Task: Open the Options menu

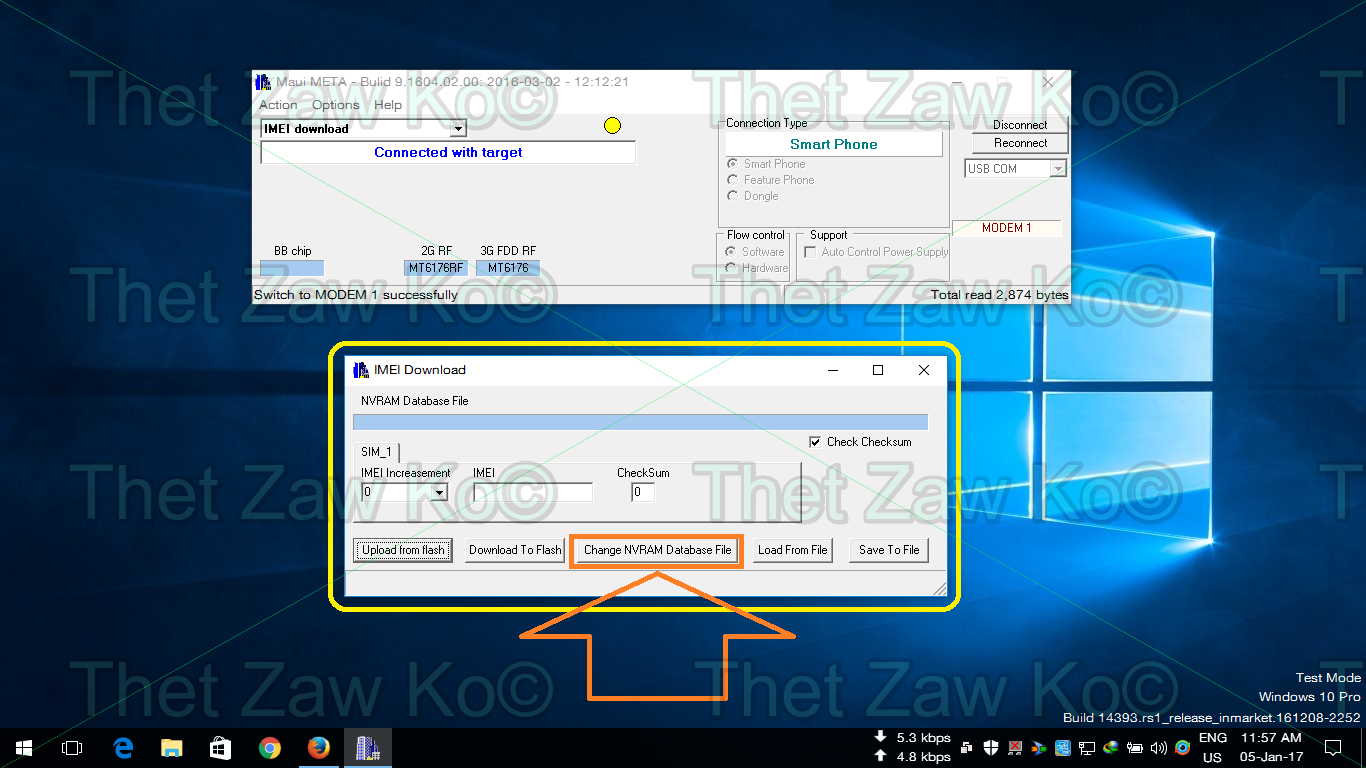Action: 335,105
